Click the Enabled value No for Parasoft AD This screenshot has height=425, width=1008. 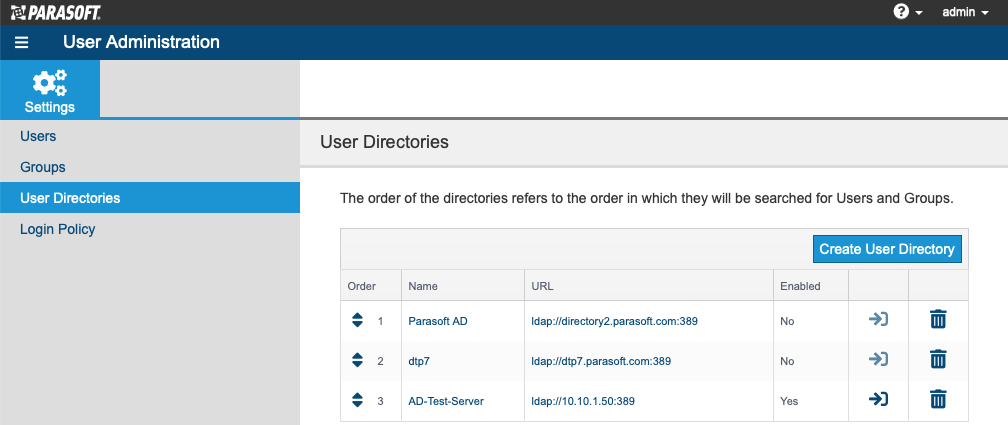point(788,321)
